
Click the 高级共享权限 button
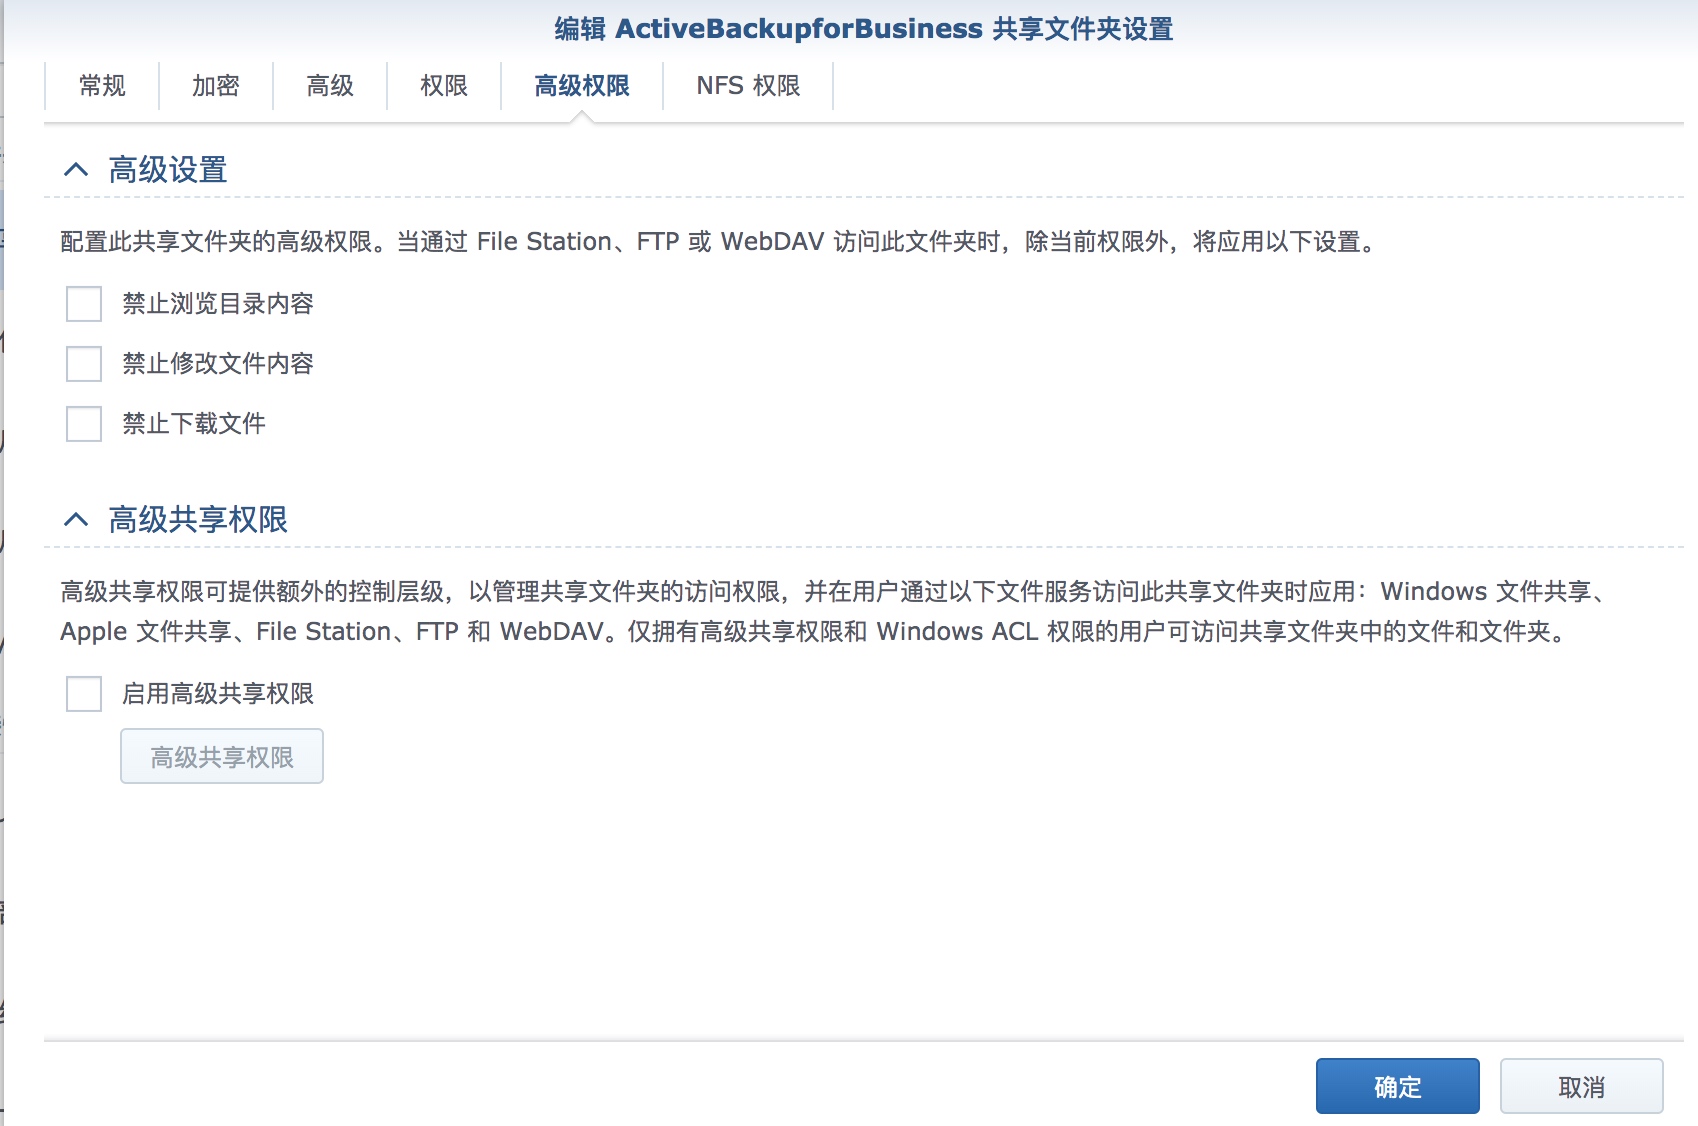tap(222, 757)
